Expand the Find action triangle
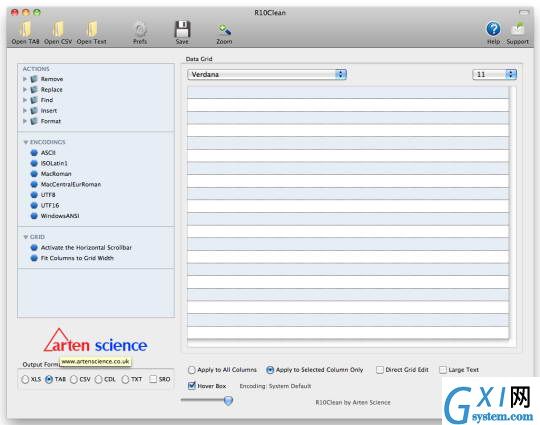The width and height of the screenshot is (540, 425). tap(25, 100)
